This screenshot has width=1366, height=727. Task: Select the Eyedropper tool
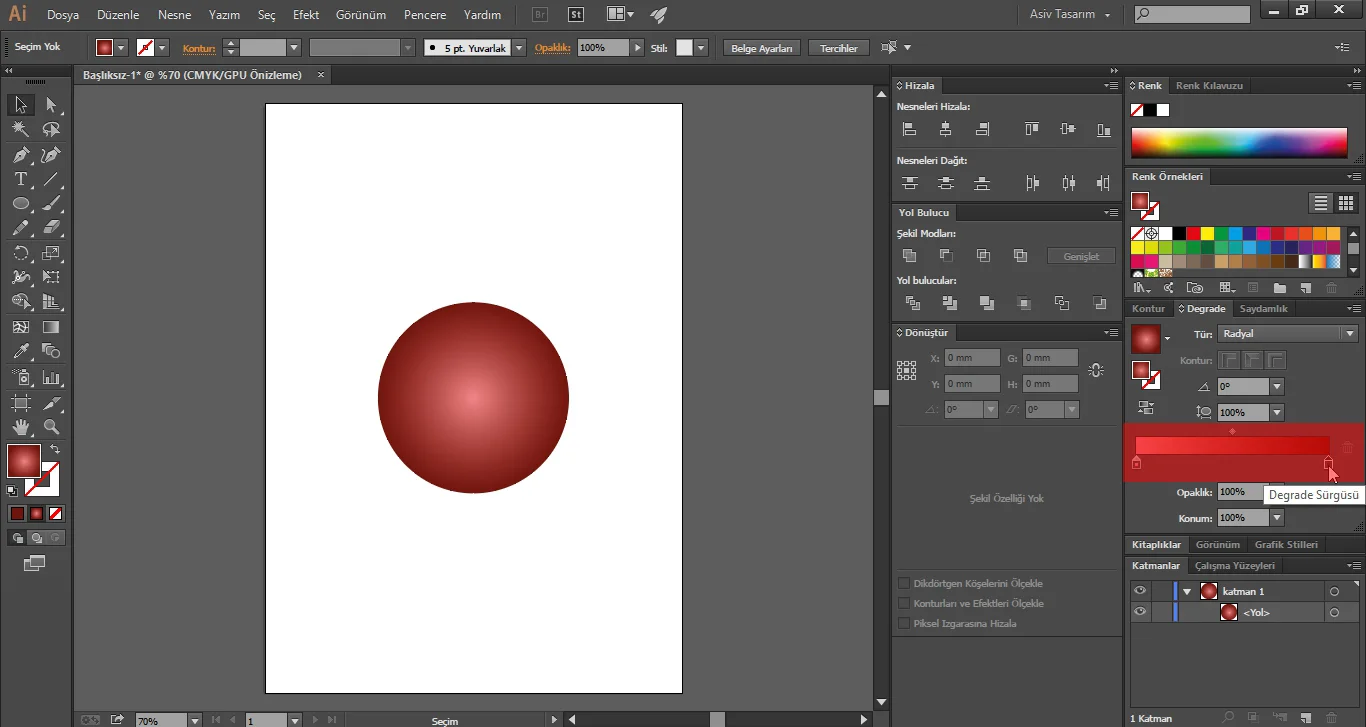(x=20, y=352)
